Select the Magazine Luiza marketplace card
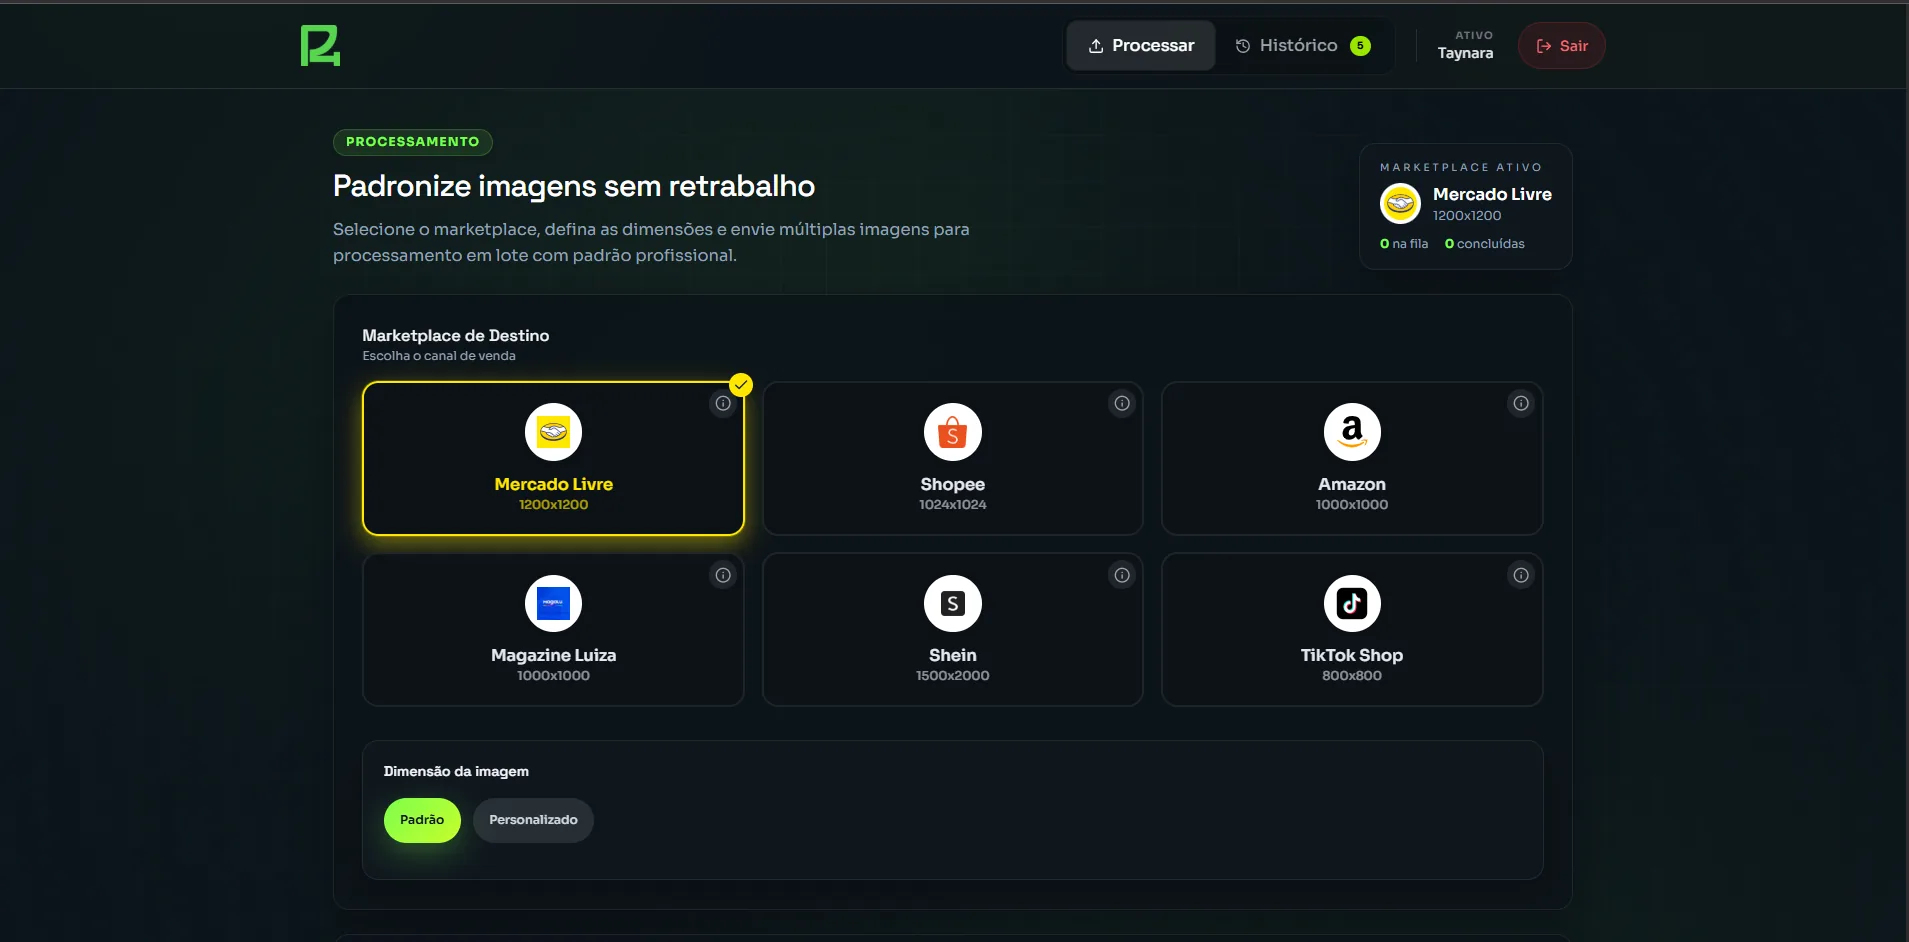Screen dimensions: 1909x942 [553, 630]
